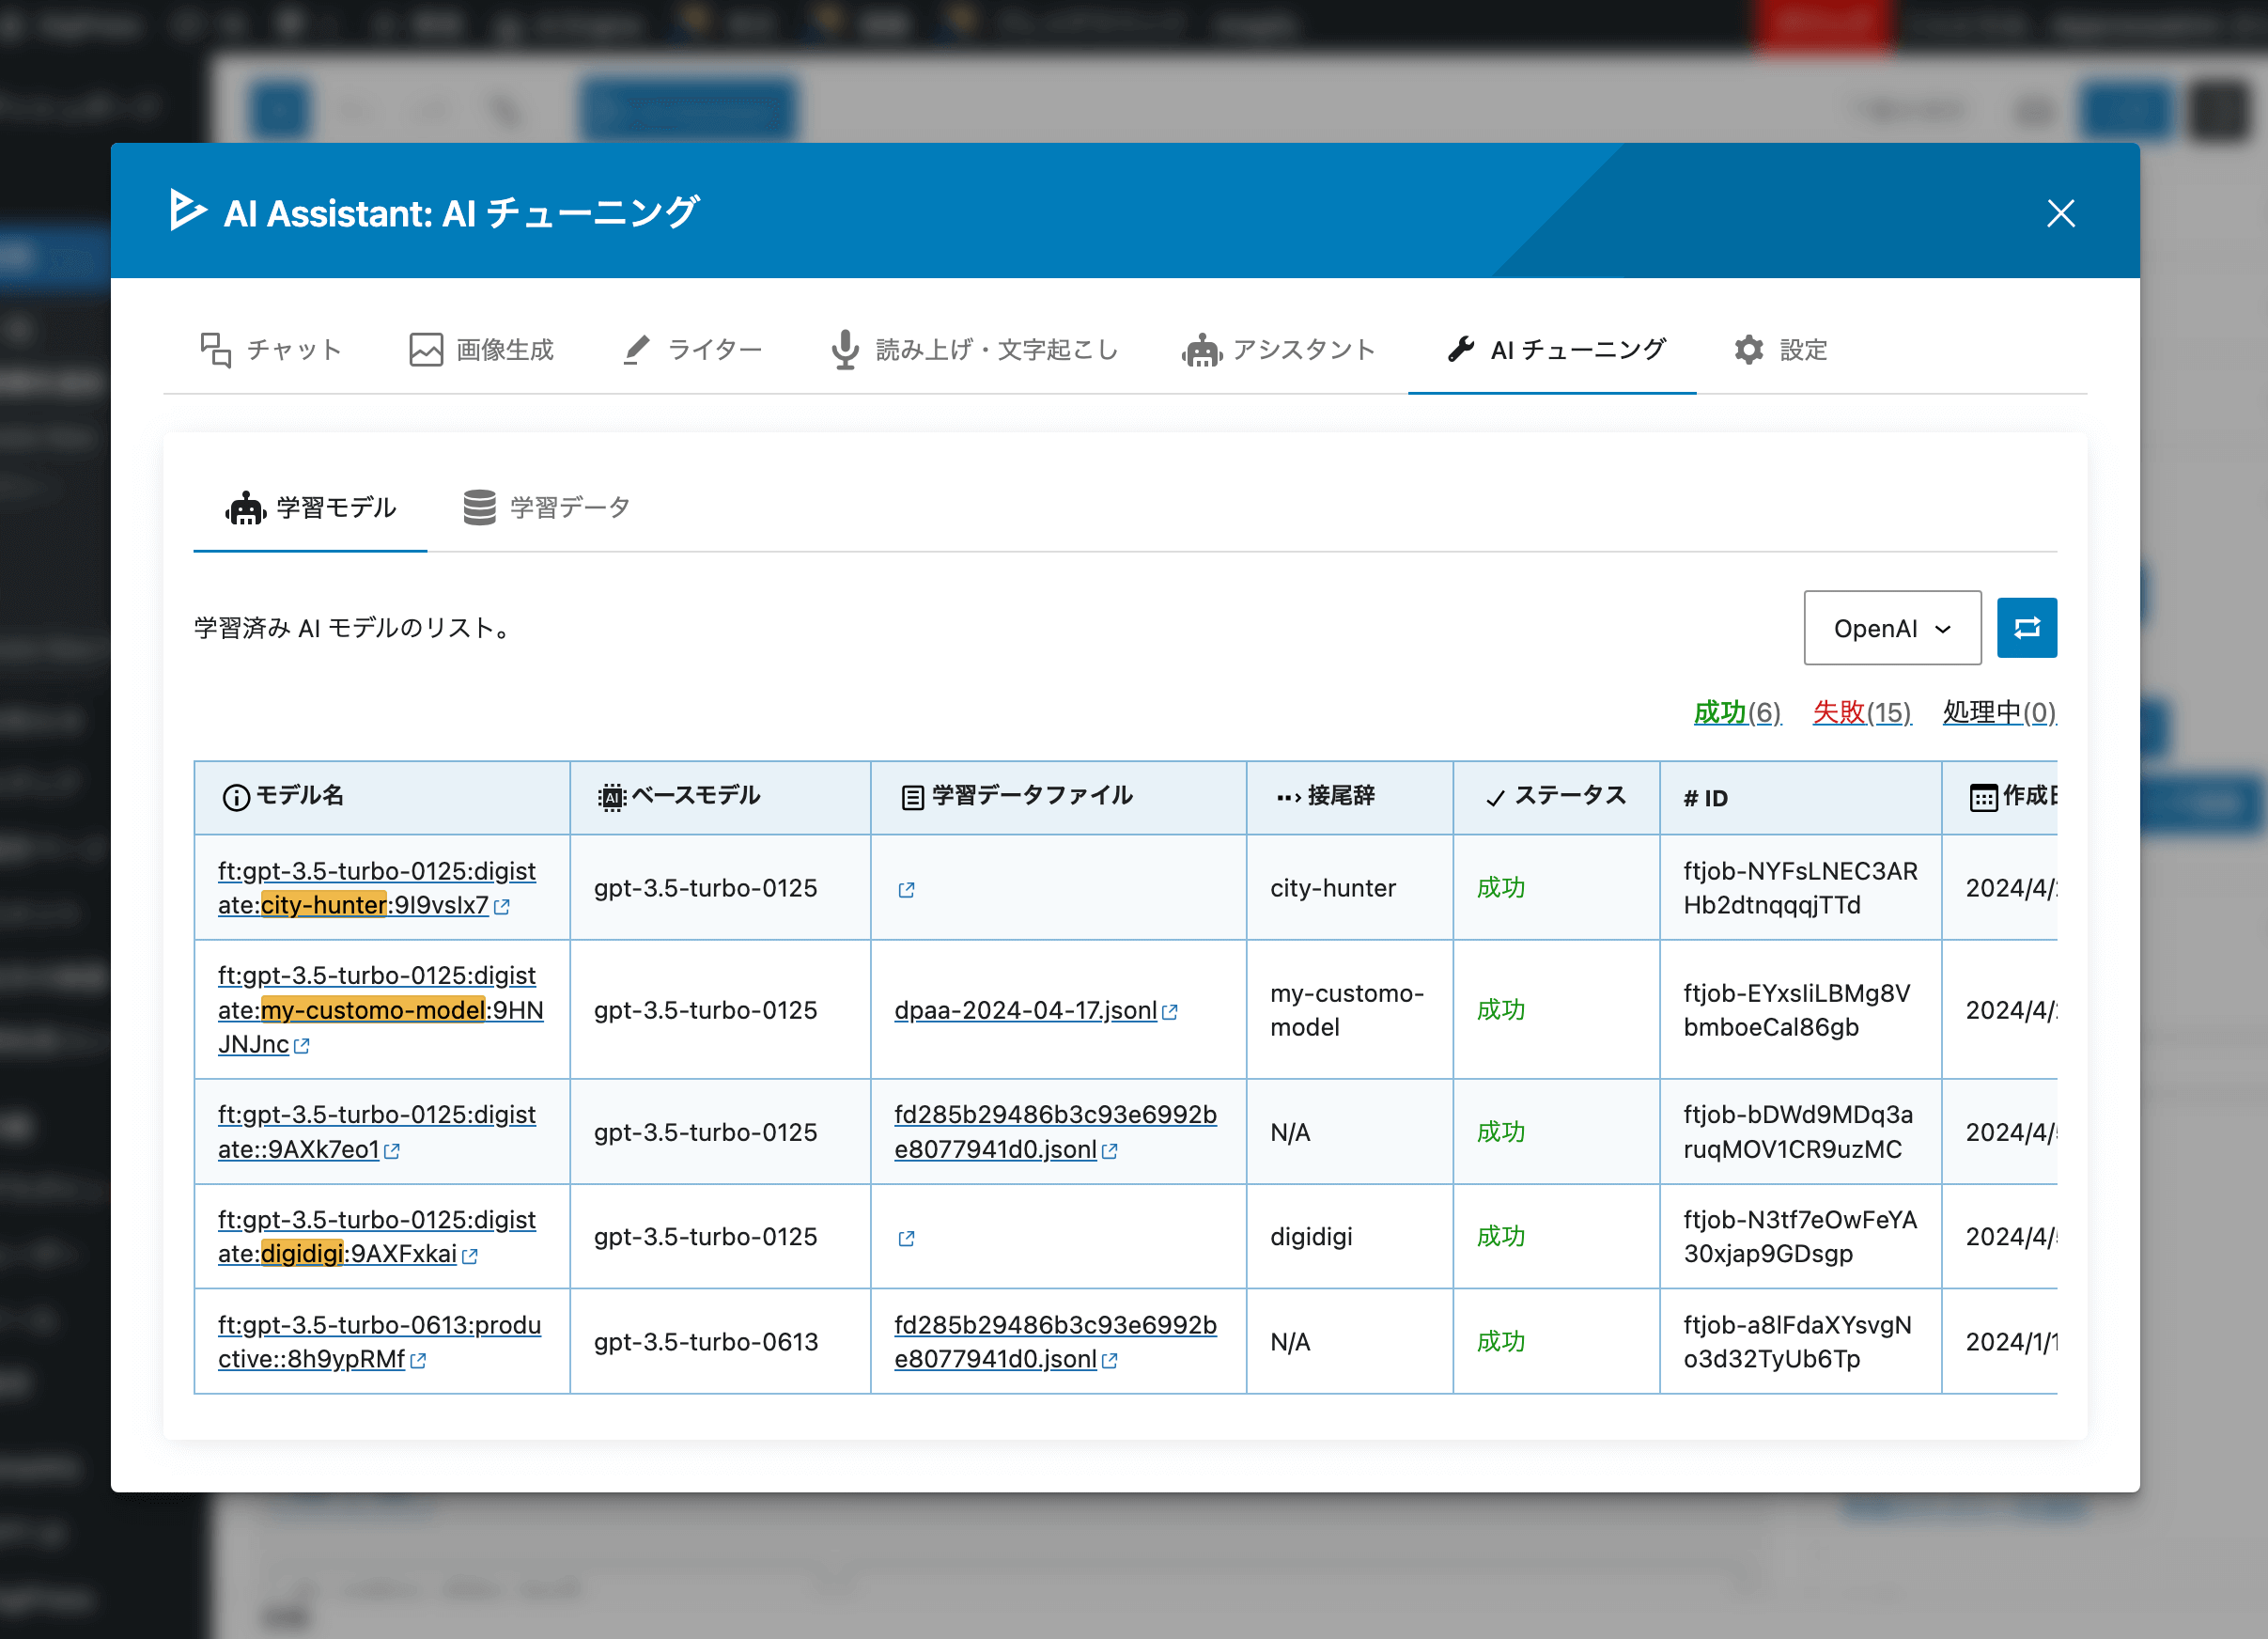2268x1639 pixels.
Task: Open dpaa-2024-04-17.jsonl file link
Action: 1036,1011
